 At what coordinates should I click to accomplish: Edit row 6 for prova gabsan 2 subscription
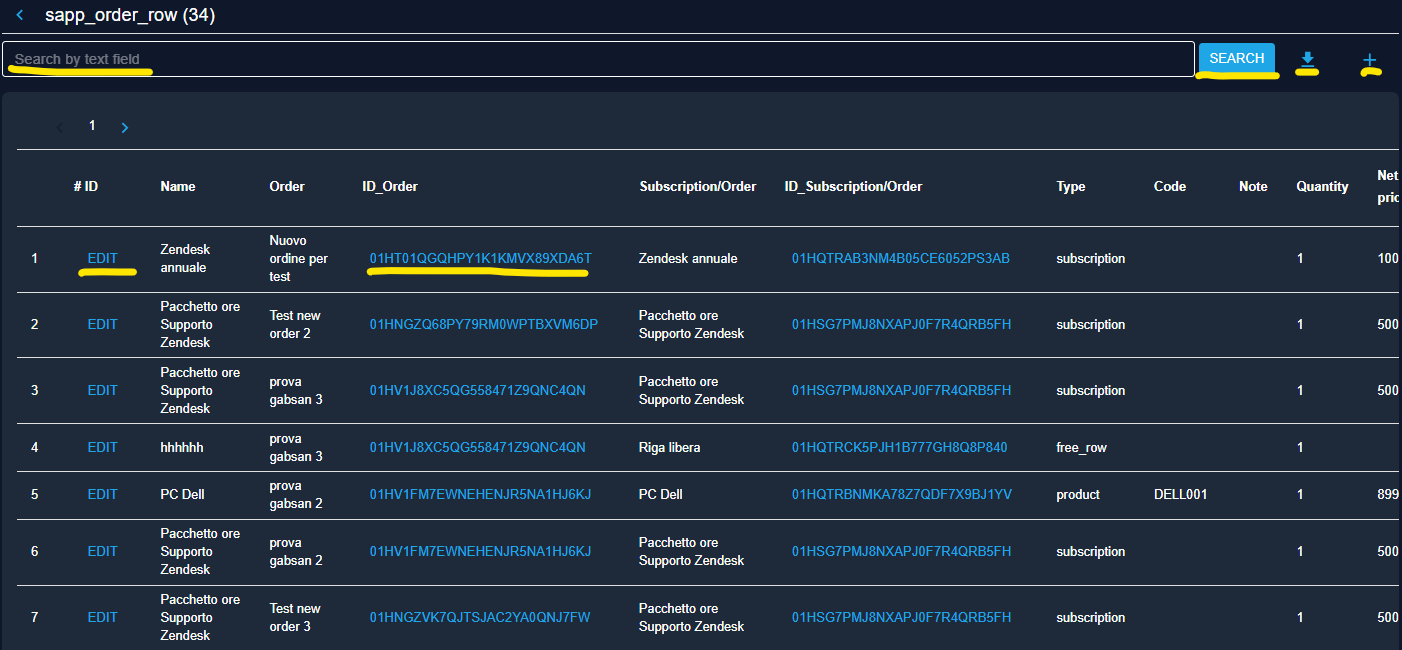click(x=102, y=552)
